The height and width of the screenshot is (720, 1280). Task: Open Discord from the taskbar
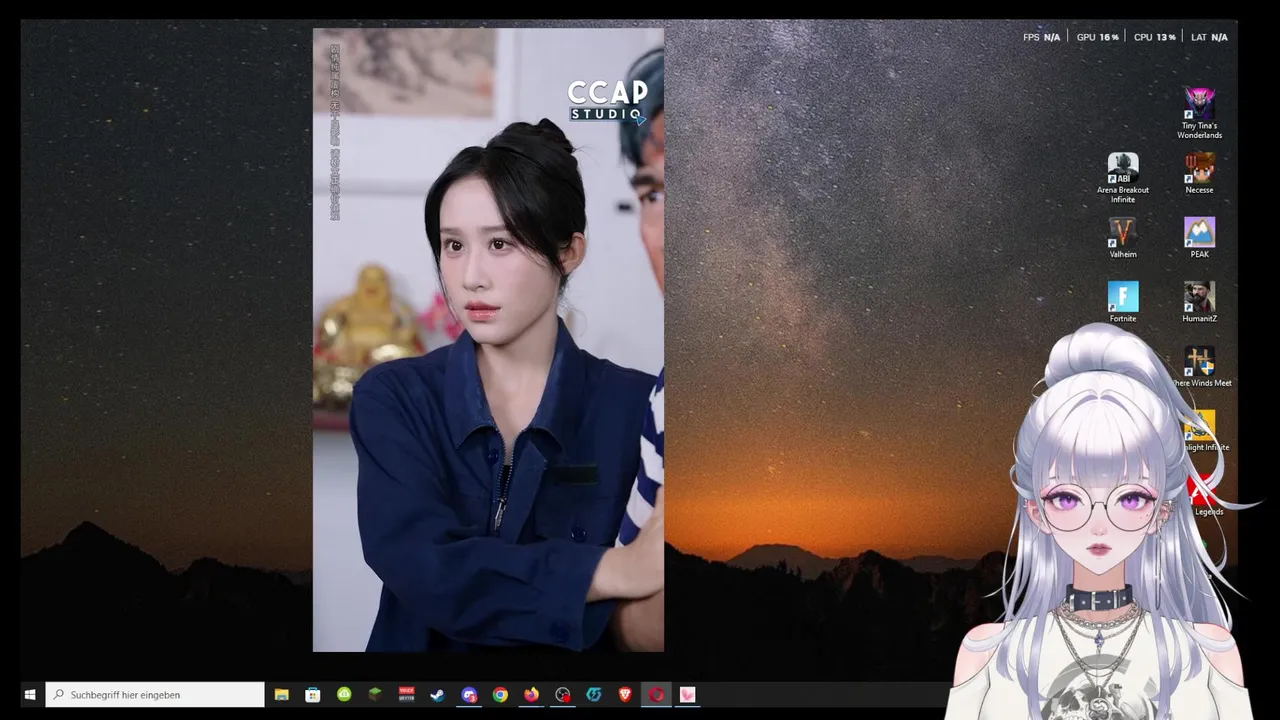(469, 694)
